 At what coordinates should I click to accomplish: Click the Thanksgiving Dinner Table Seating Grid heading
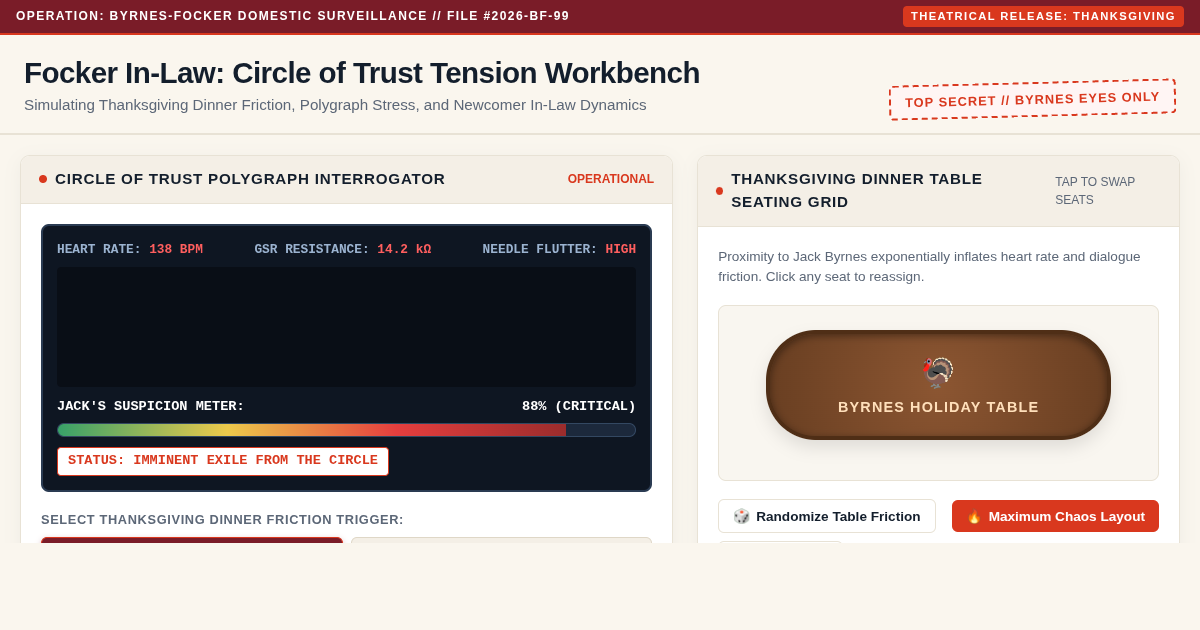(857, 190)
